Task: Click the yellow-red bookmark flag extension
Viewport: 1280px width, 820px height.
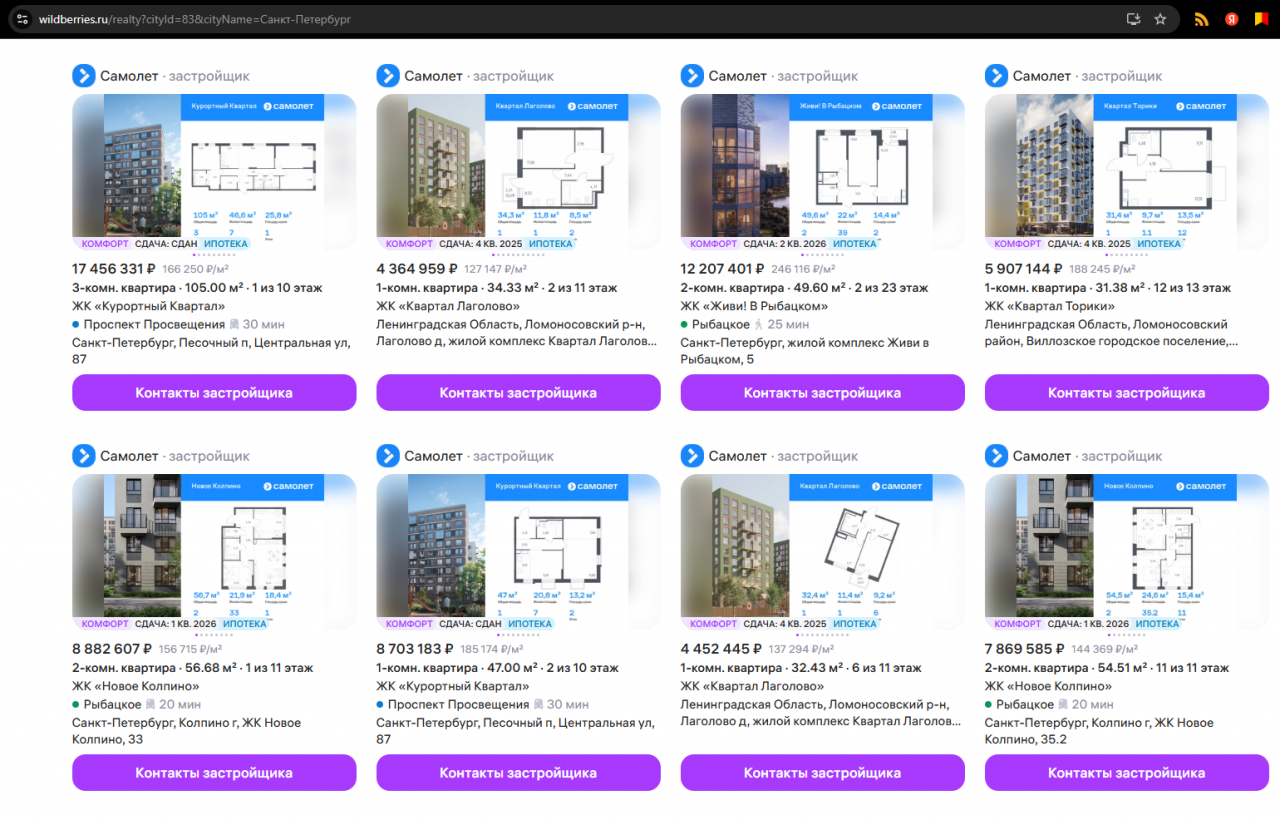Action: click(1262, 19)
